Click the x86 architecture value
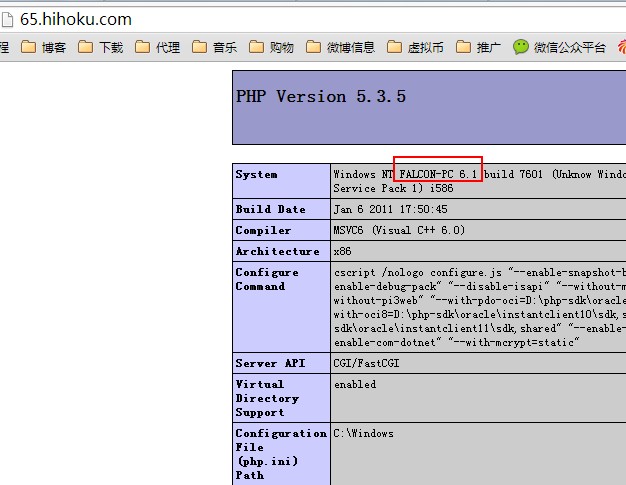The width and height of the screenshot is (626, 485). click(343, 251)
